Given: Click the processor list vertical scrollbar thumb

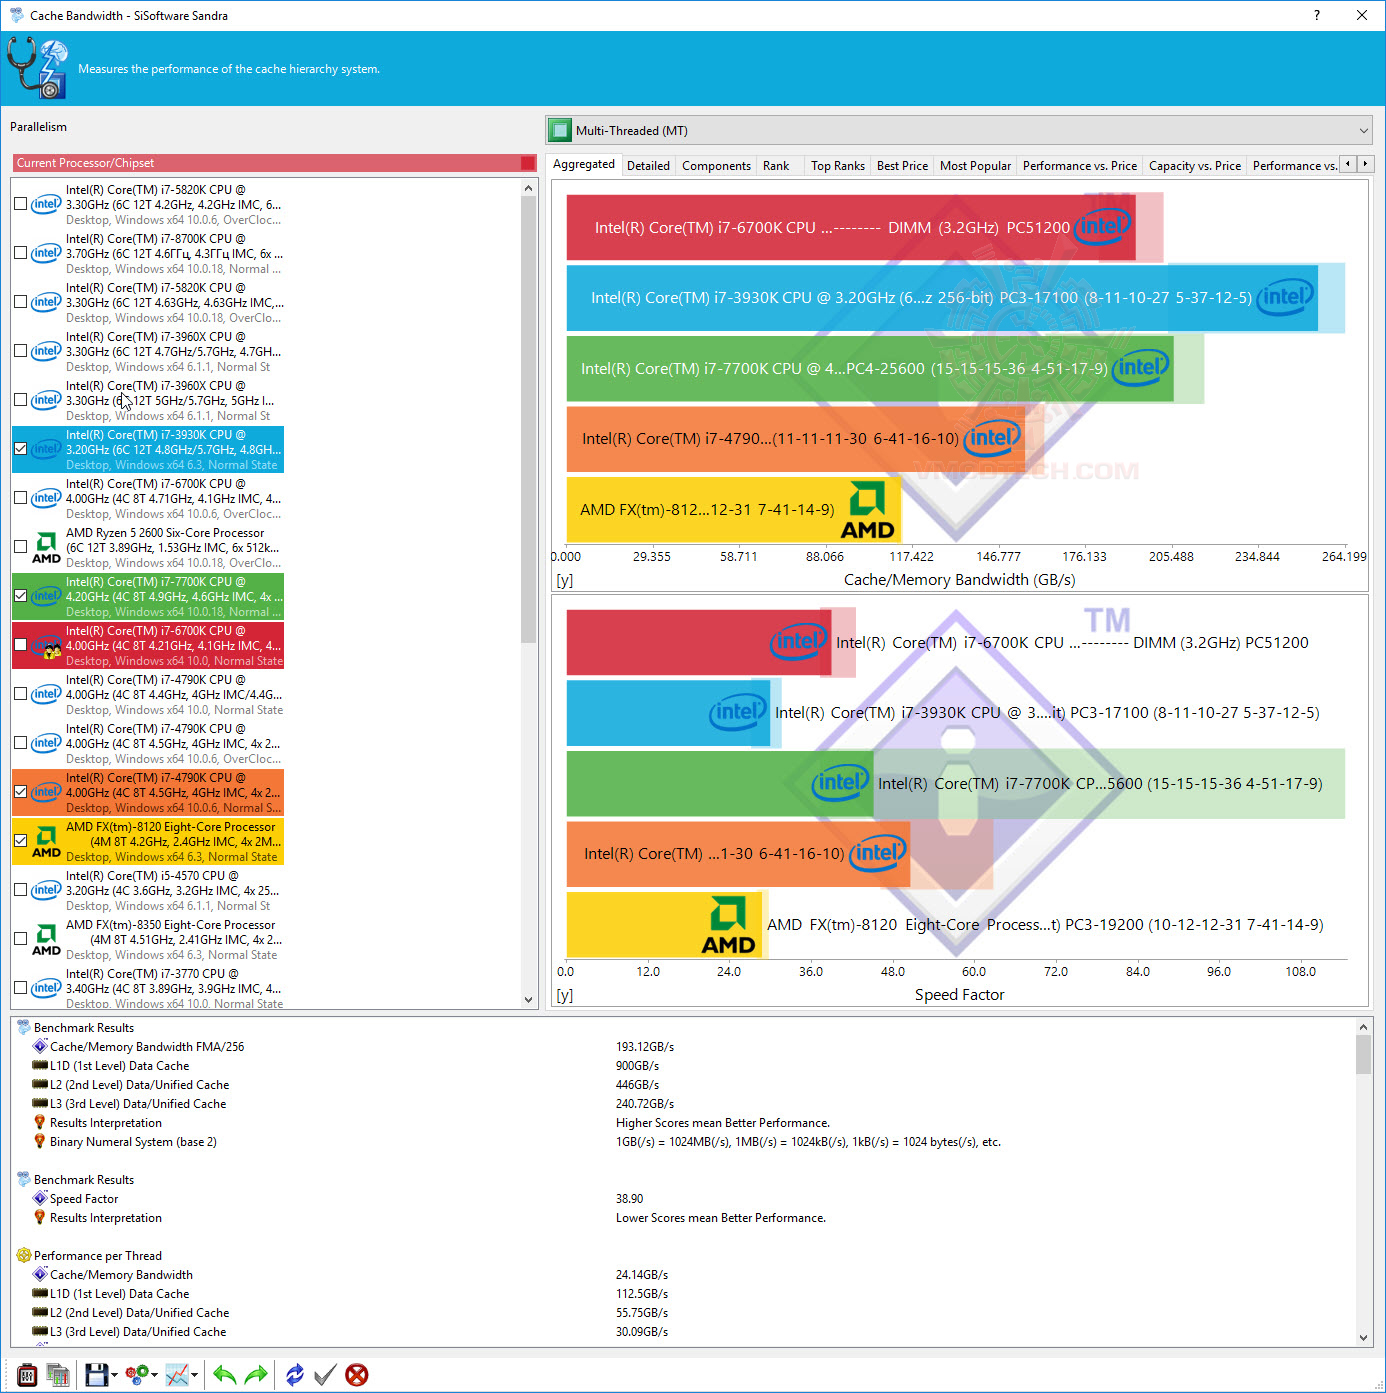Looking at the screenshot, I should click(x=529, y=420).
